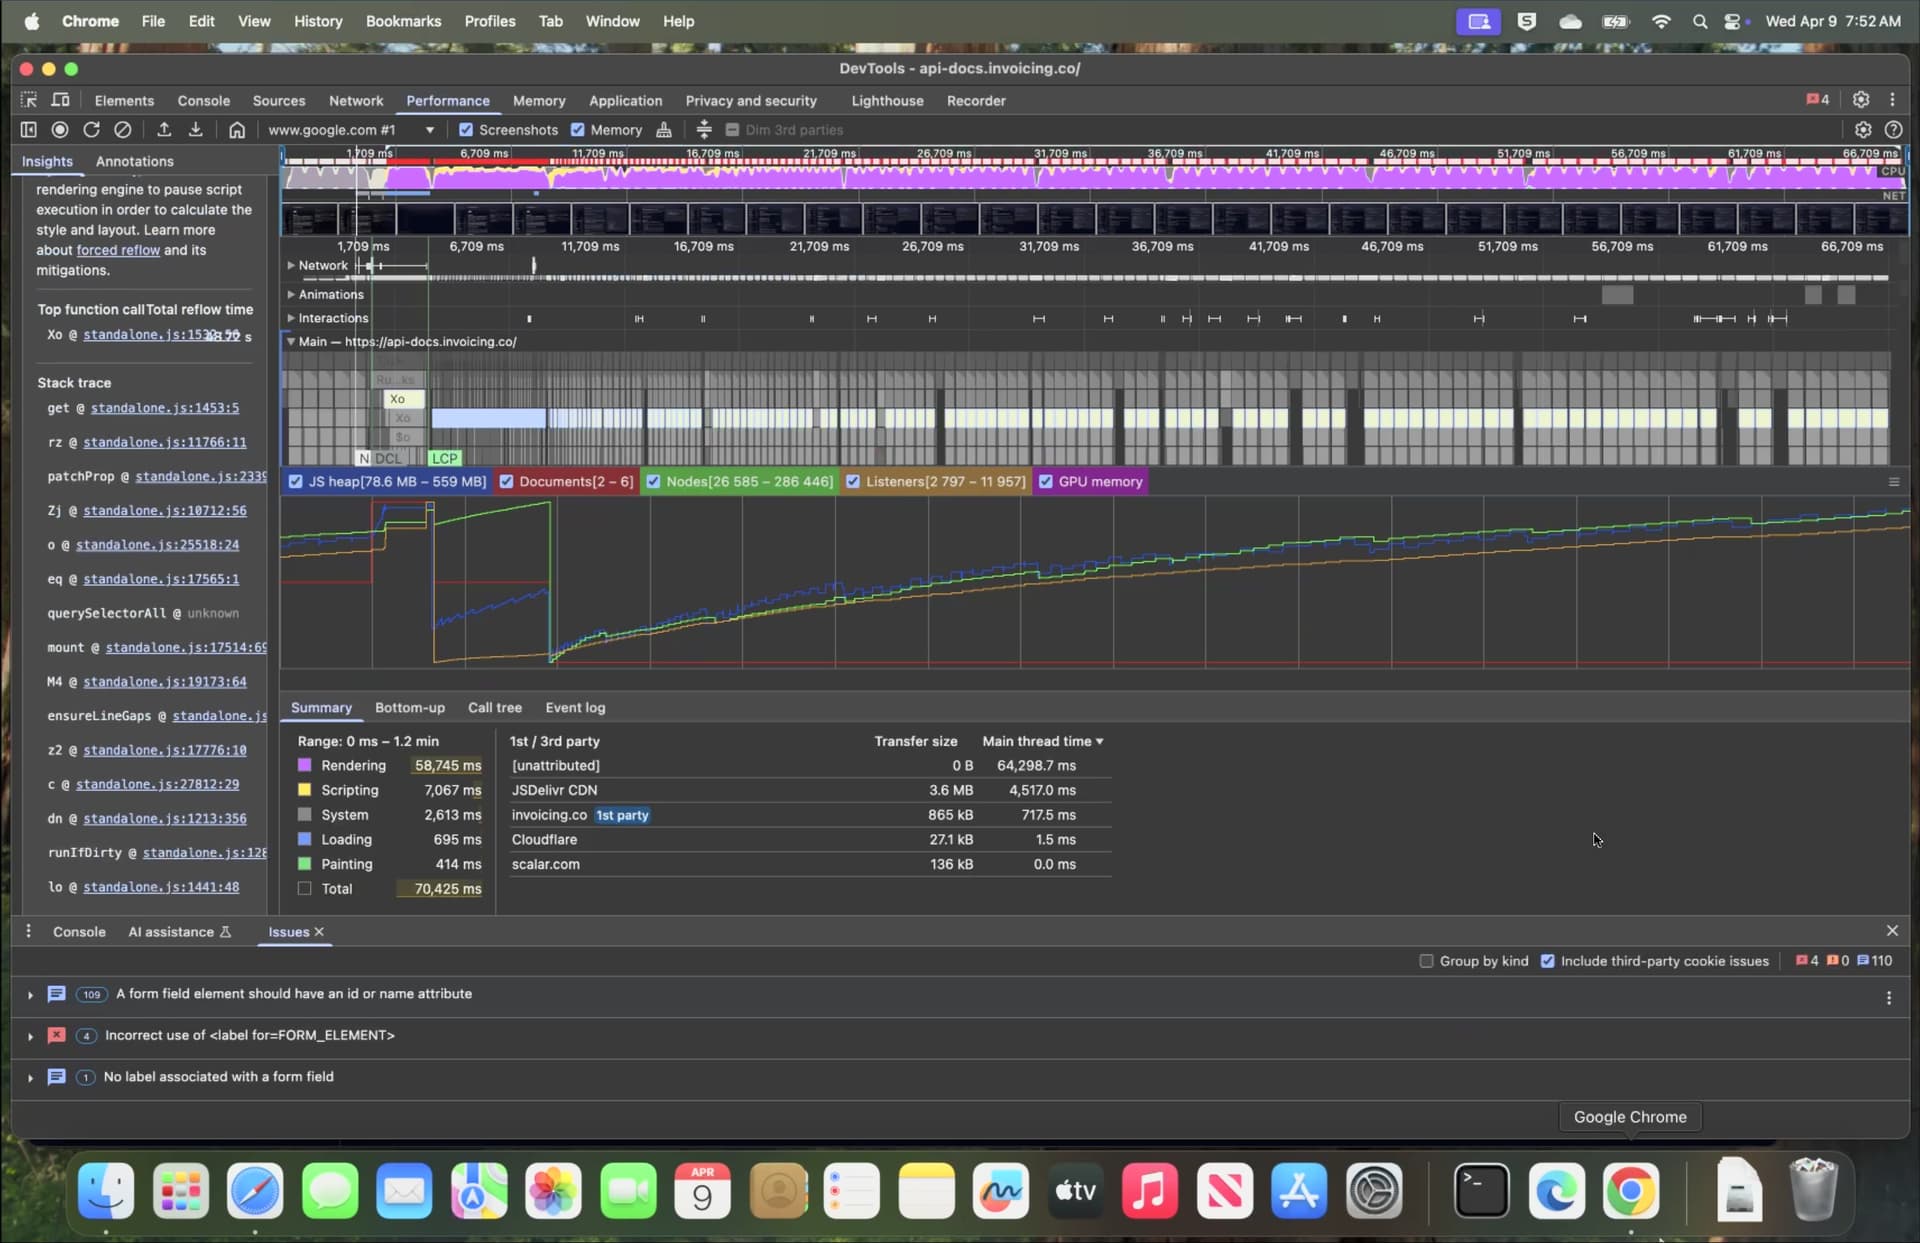Click the download profile icon

[x=196, y=130]
